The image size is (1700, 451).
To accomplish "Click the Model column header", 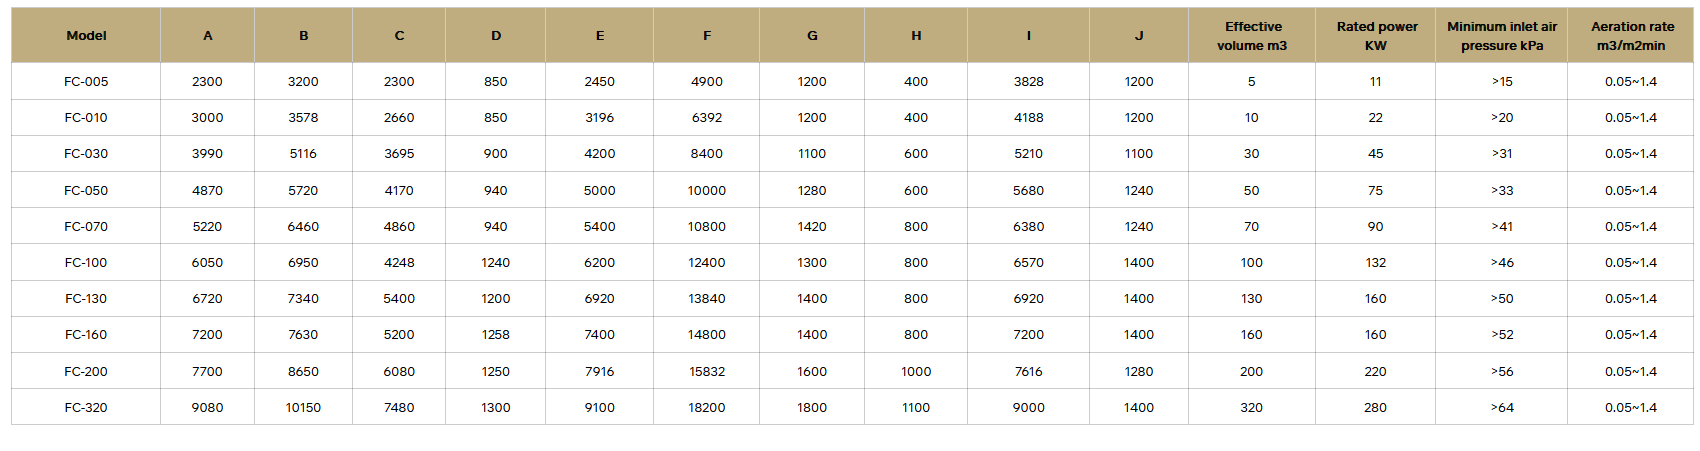I will click(x=86, y=36).
